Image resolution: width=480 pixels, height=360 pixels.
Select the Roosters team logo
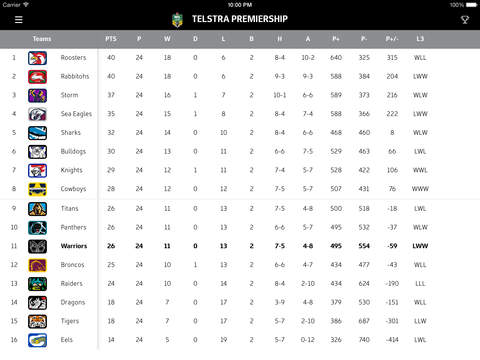(37, 58)
